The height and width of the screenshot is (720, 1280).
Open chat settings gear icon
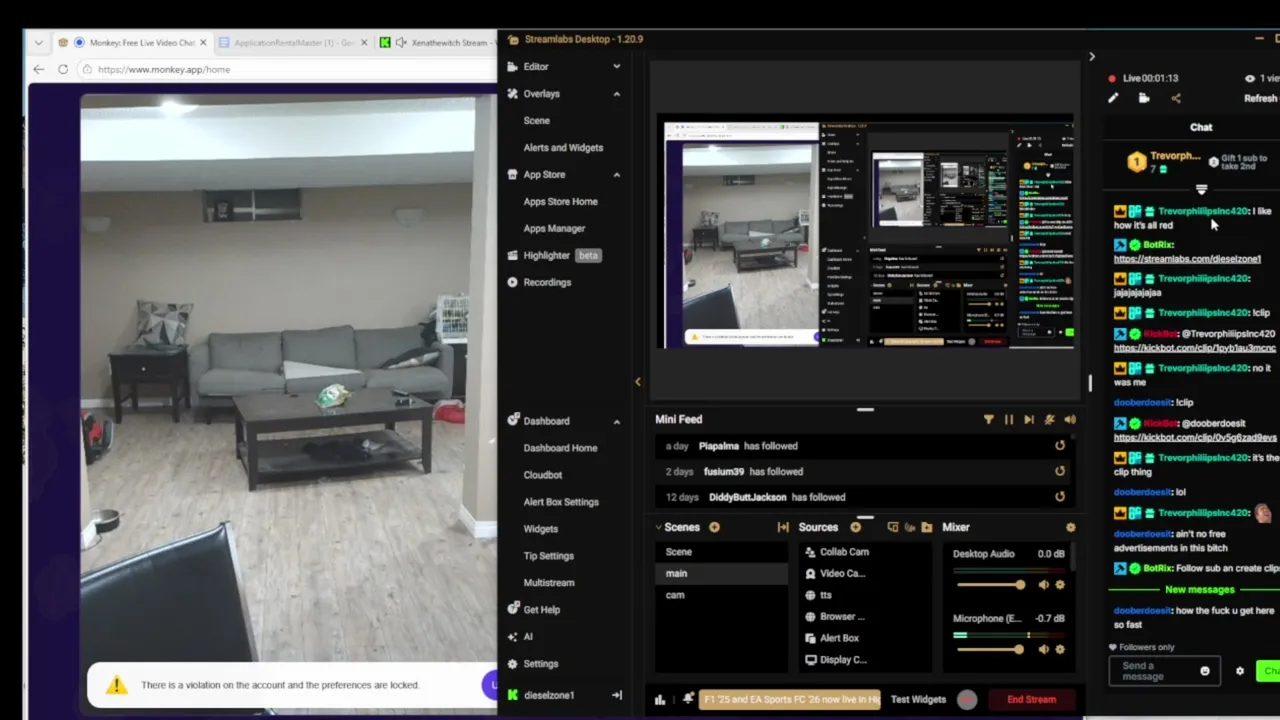tap(1240, 671)
